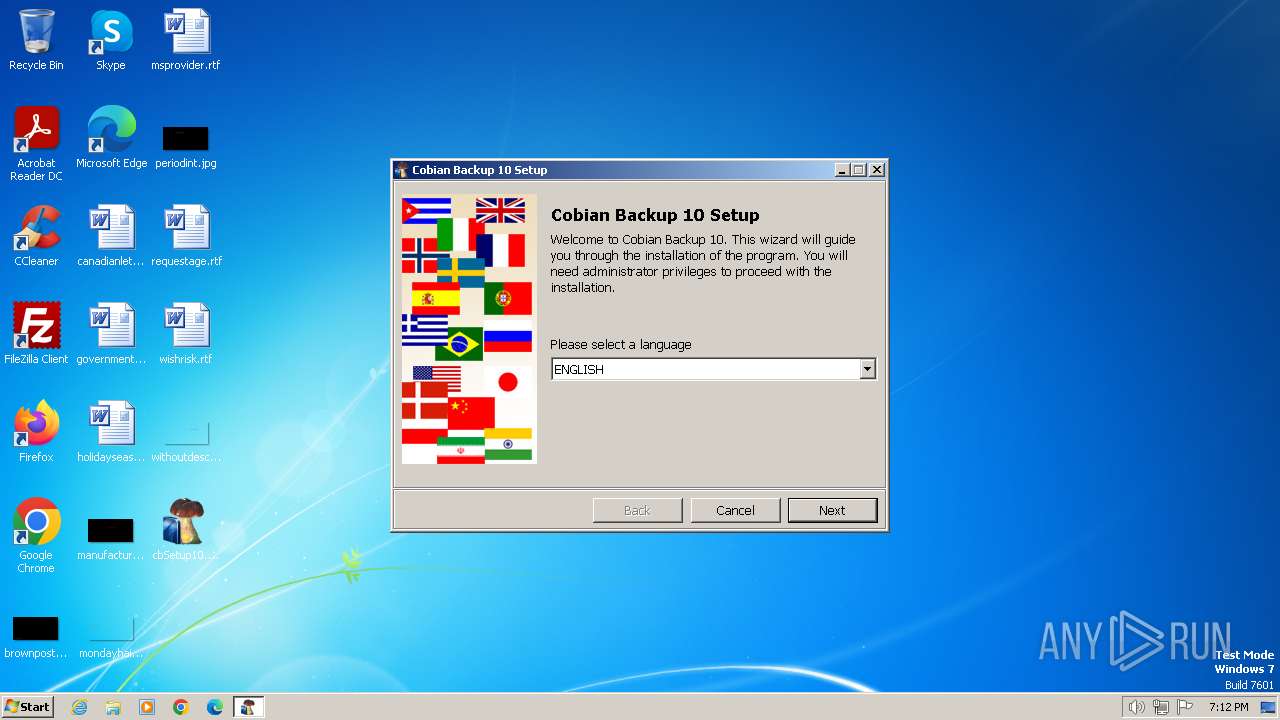Select the CCleaner desktop shortcut
Viewport: 1280px width, 720px height.
pyautogui.click(x=36, y=237)
